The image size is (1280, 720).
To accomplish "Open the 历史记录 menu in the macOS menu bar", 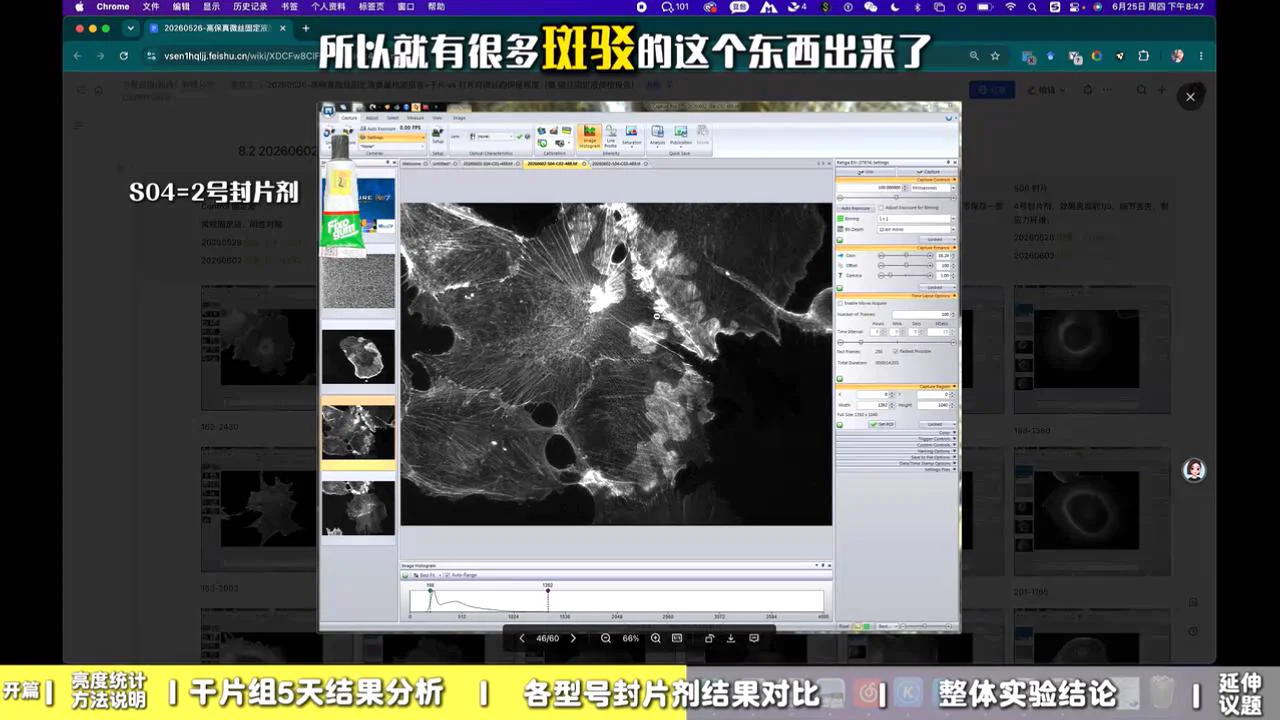I will (x=250, y=7).
